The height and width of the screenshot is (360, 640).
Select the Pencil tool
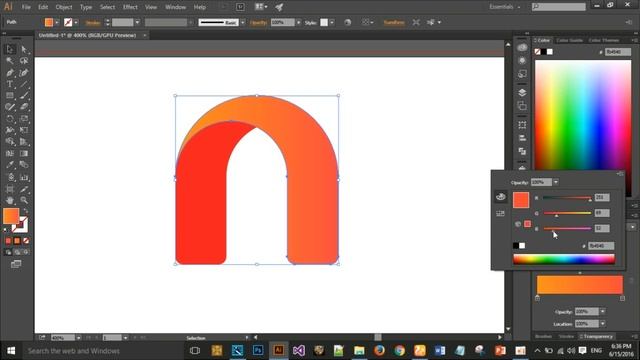[x=10, y=107]
